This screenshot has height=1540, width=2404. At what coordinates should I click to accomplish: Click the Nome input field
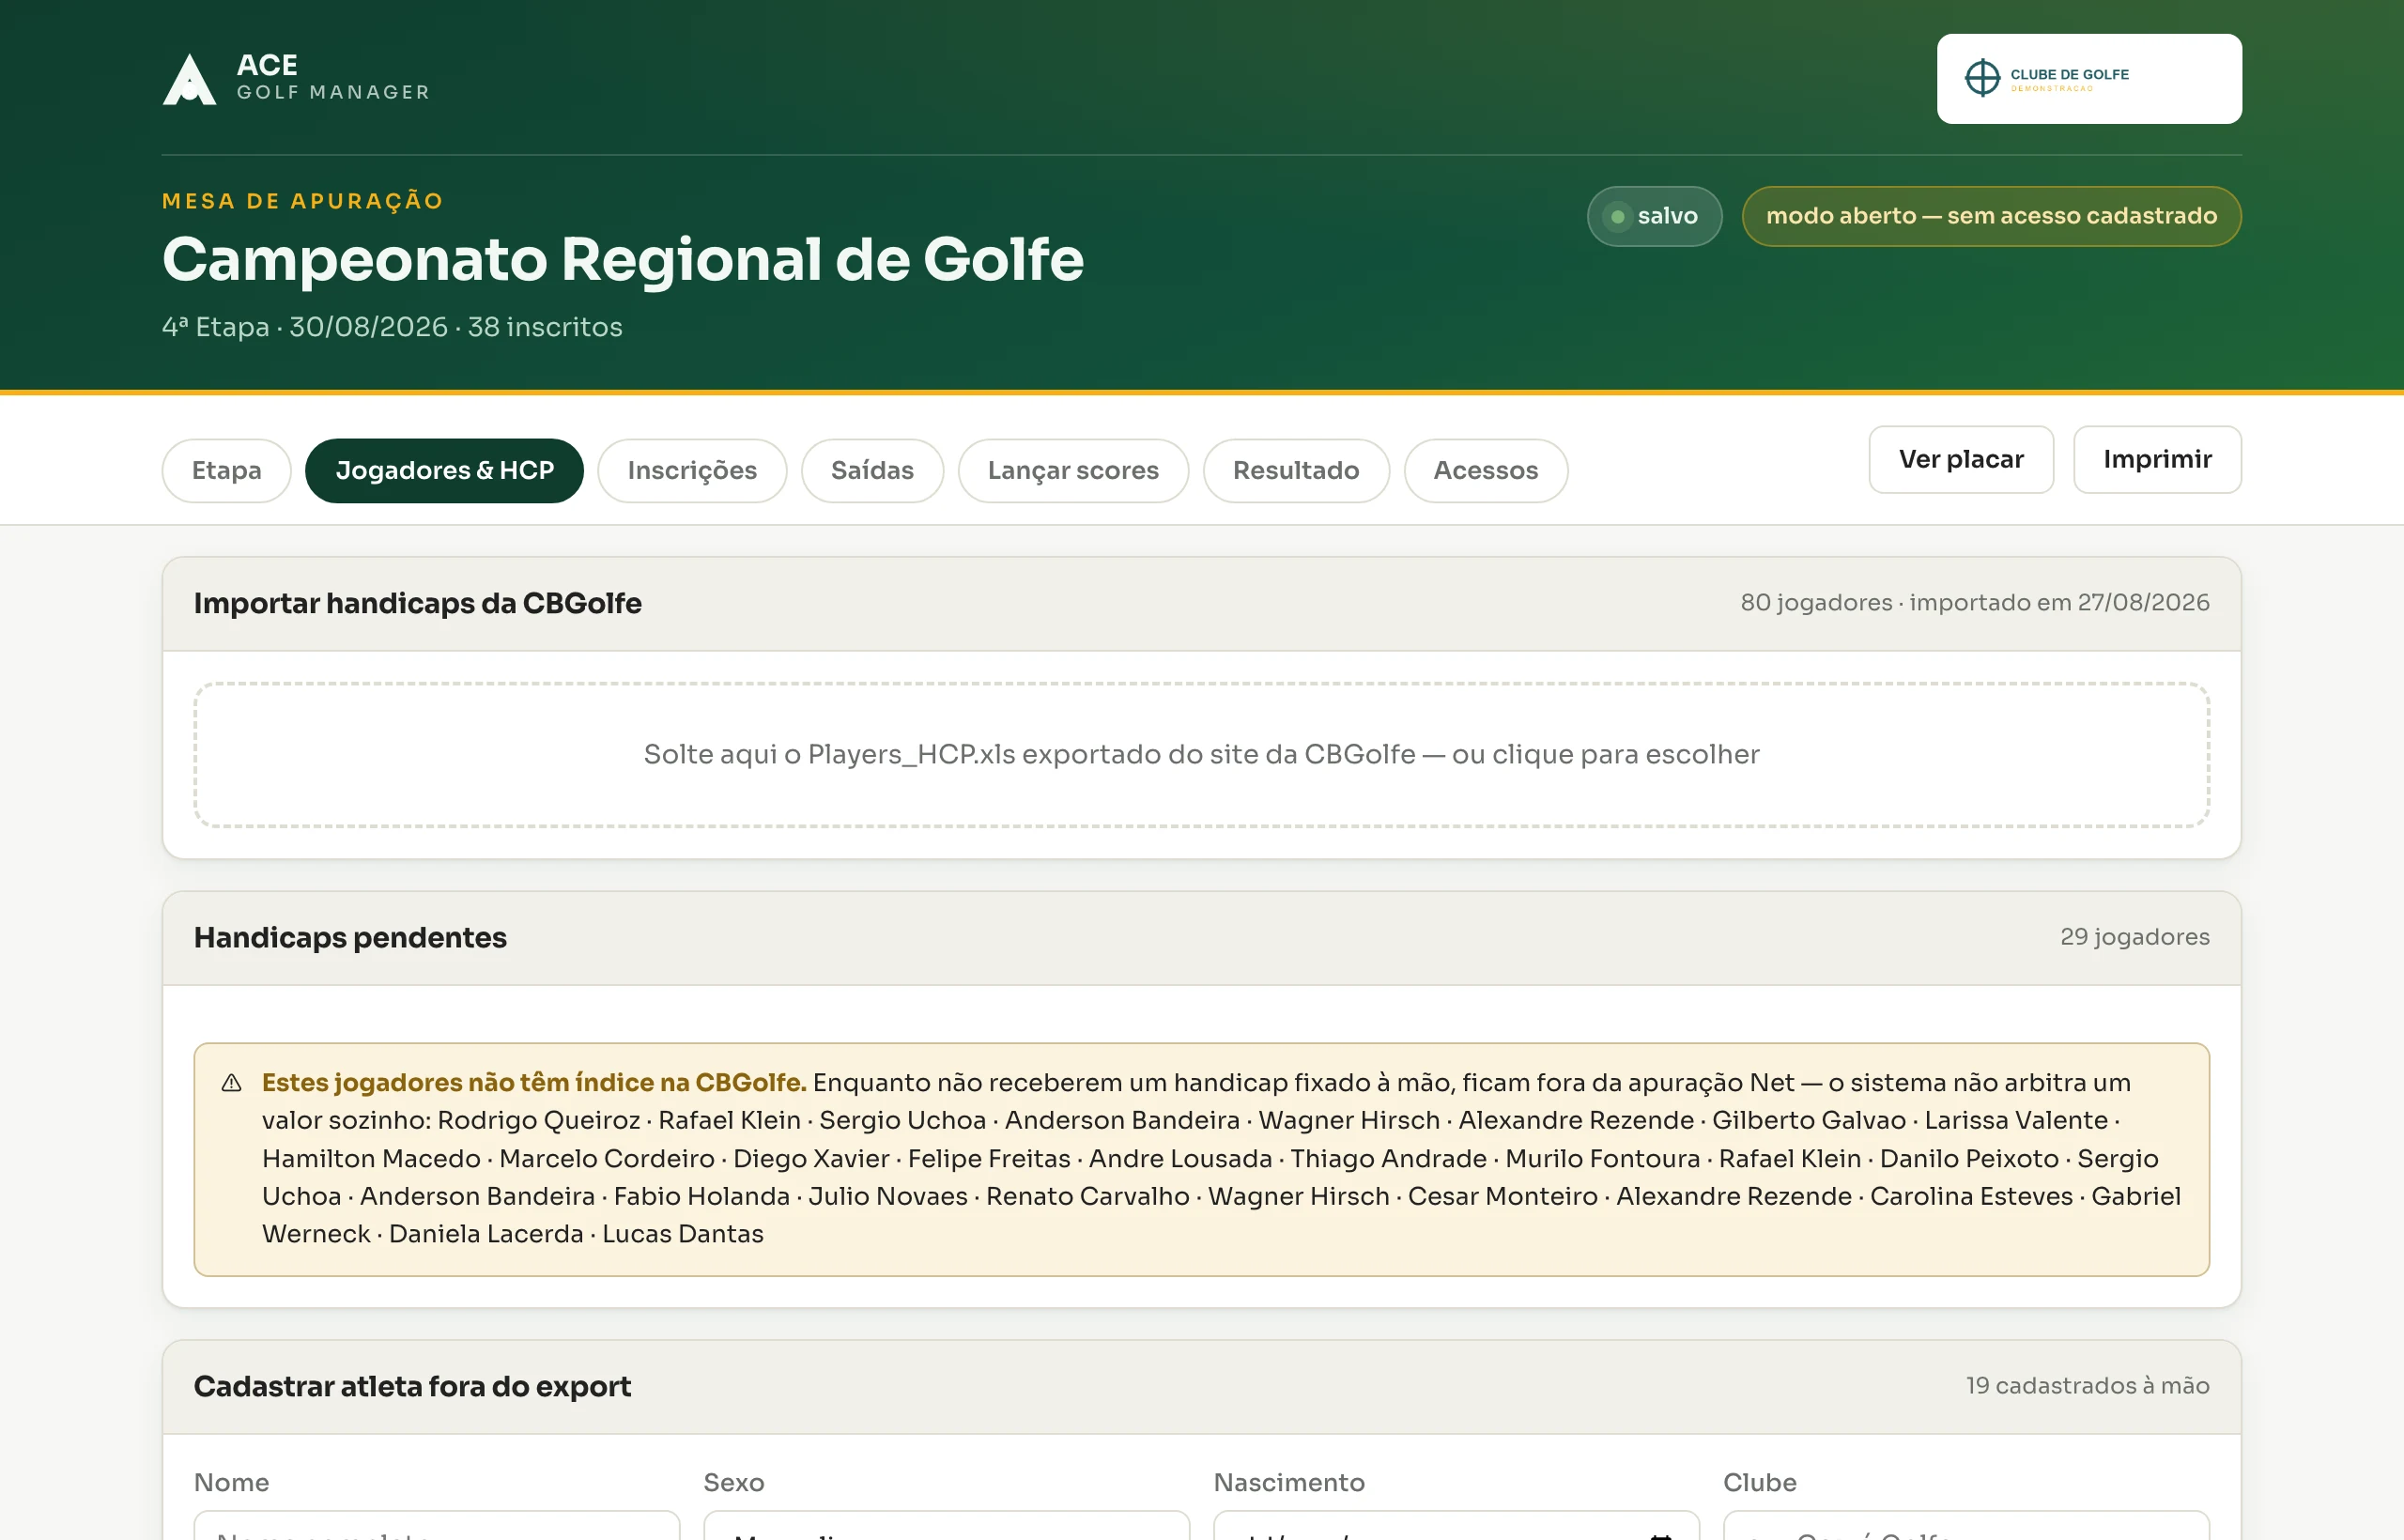tap(436, 1525)
